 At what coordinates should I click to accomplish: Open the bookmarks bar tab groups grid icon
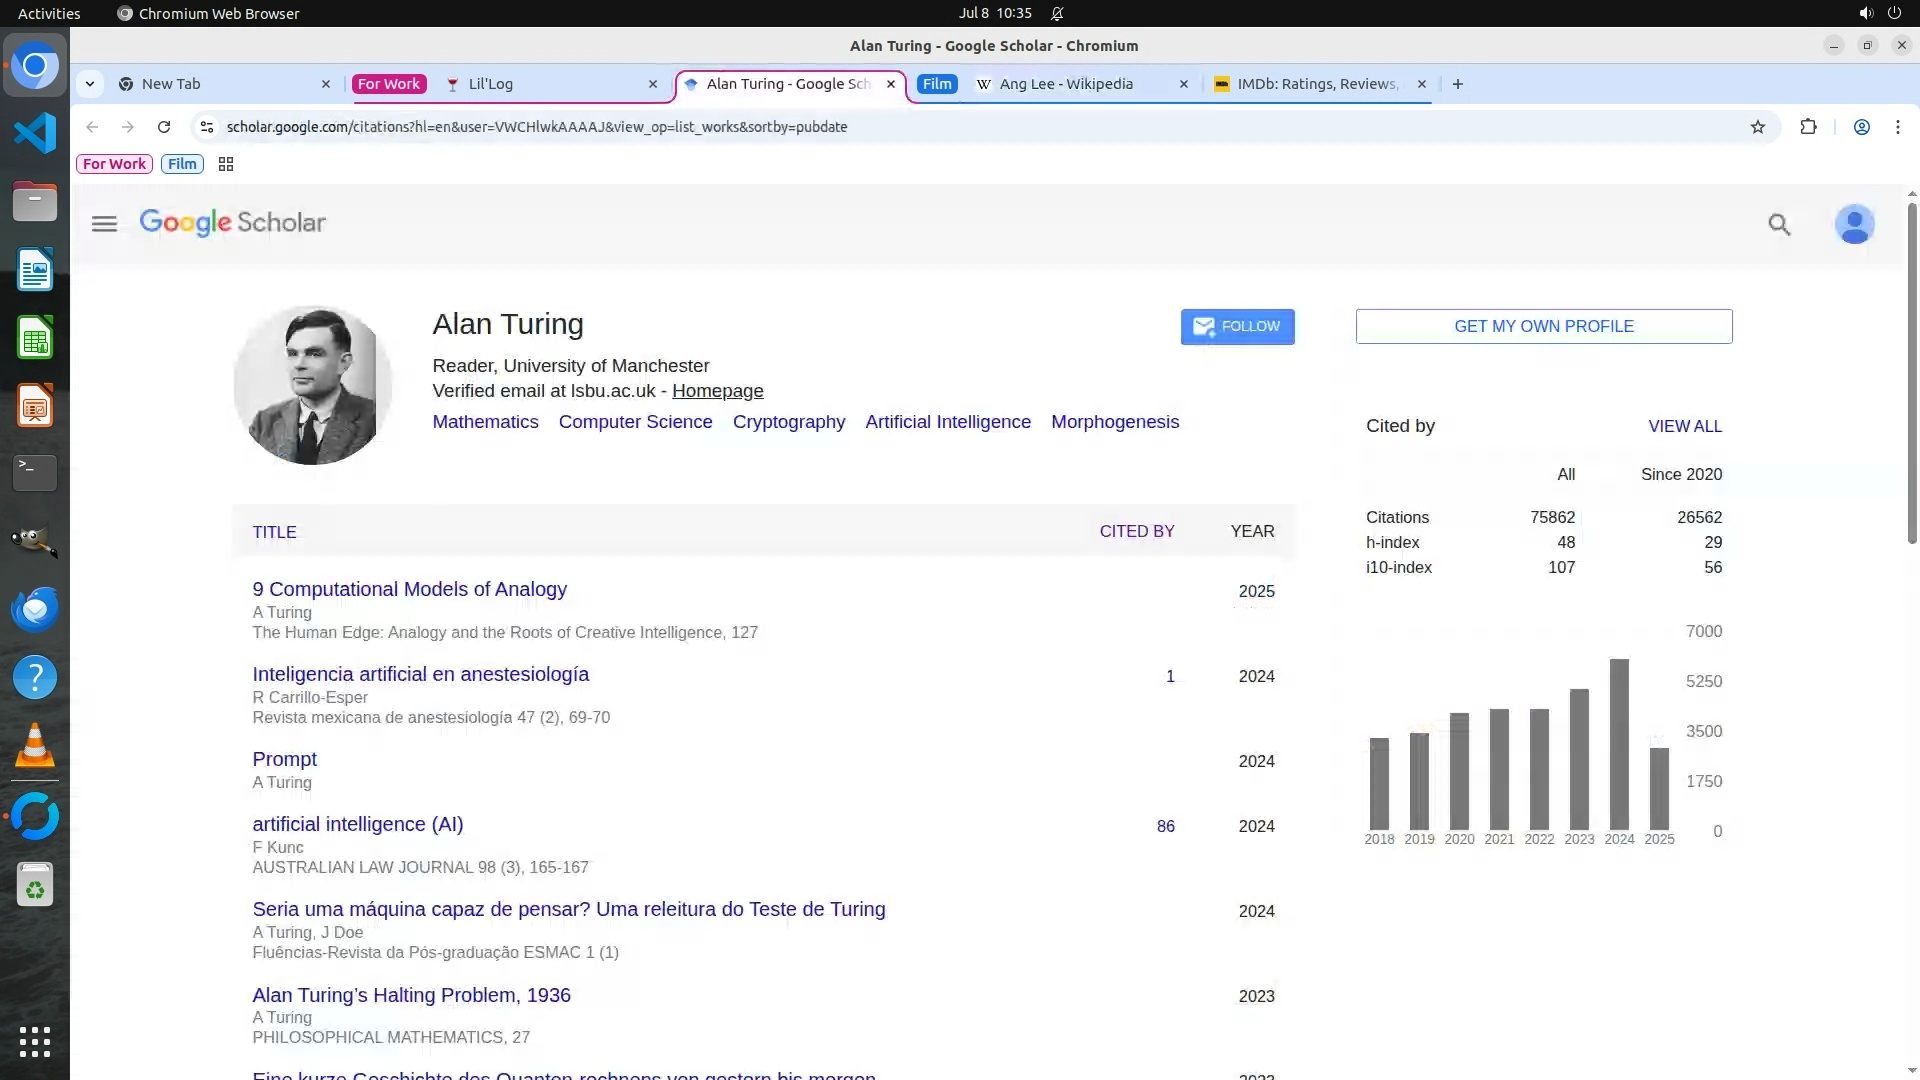click(x=226, y=164)
